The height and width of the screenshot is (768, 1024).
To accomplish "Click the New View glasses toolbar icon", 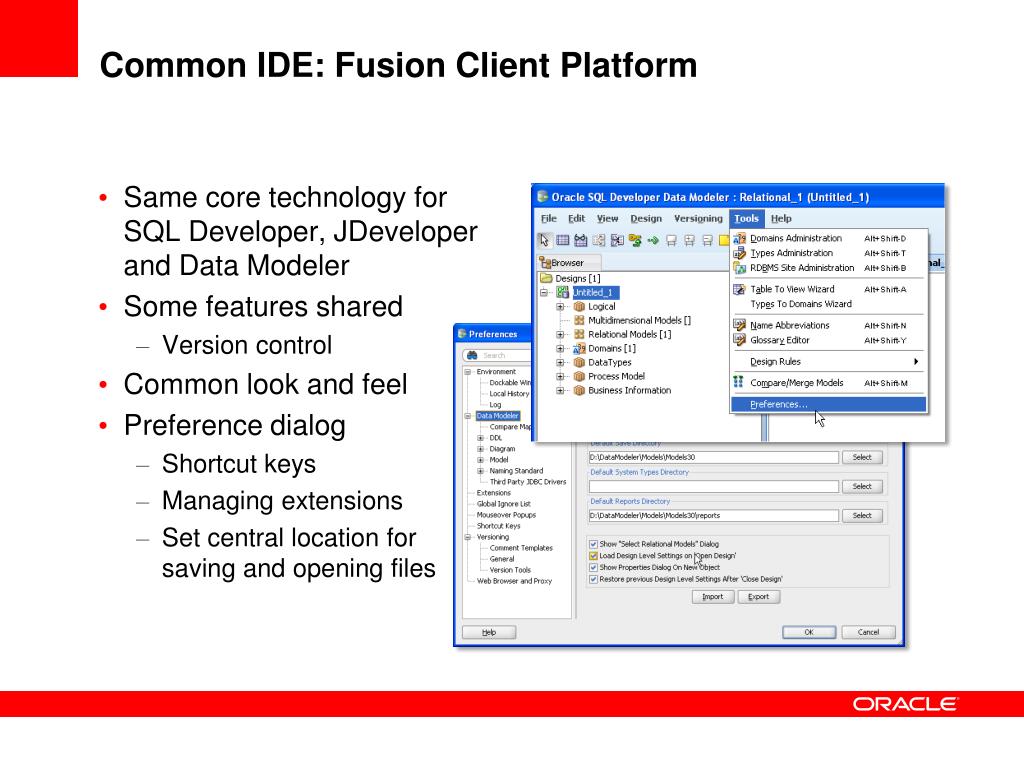I will [x=581, y=240].
